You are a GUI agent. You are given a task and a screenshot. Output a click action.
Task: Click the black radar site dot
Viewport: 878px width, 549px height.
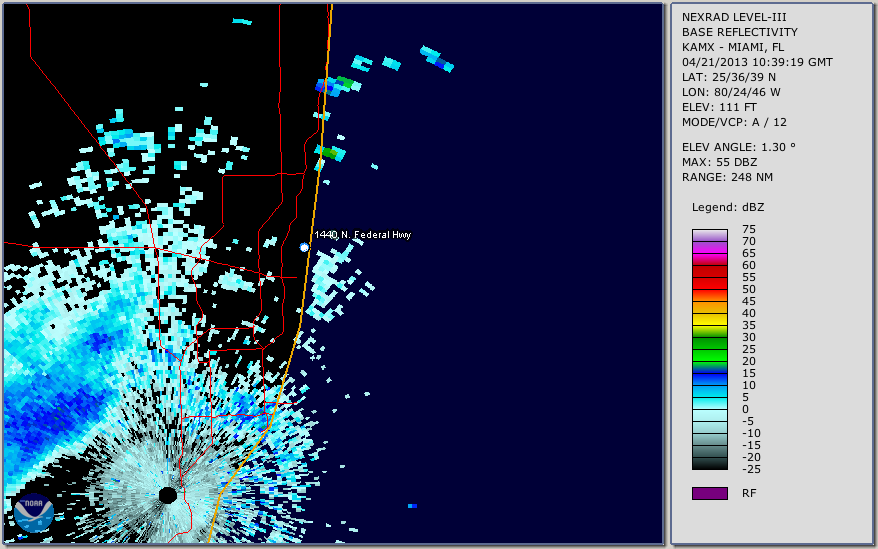click(167, 495)
